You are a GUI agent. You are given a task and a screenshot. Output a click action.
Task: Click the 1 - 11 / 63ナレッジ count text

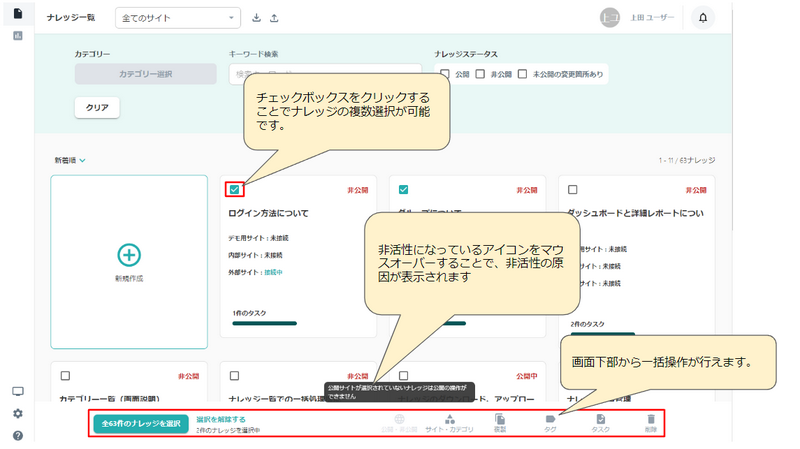point(687,160)
